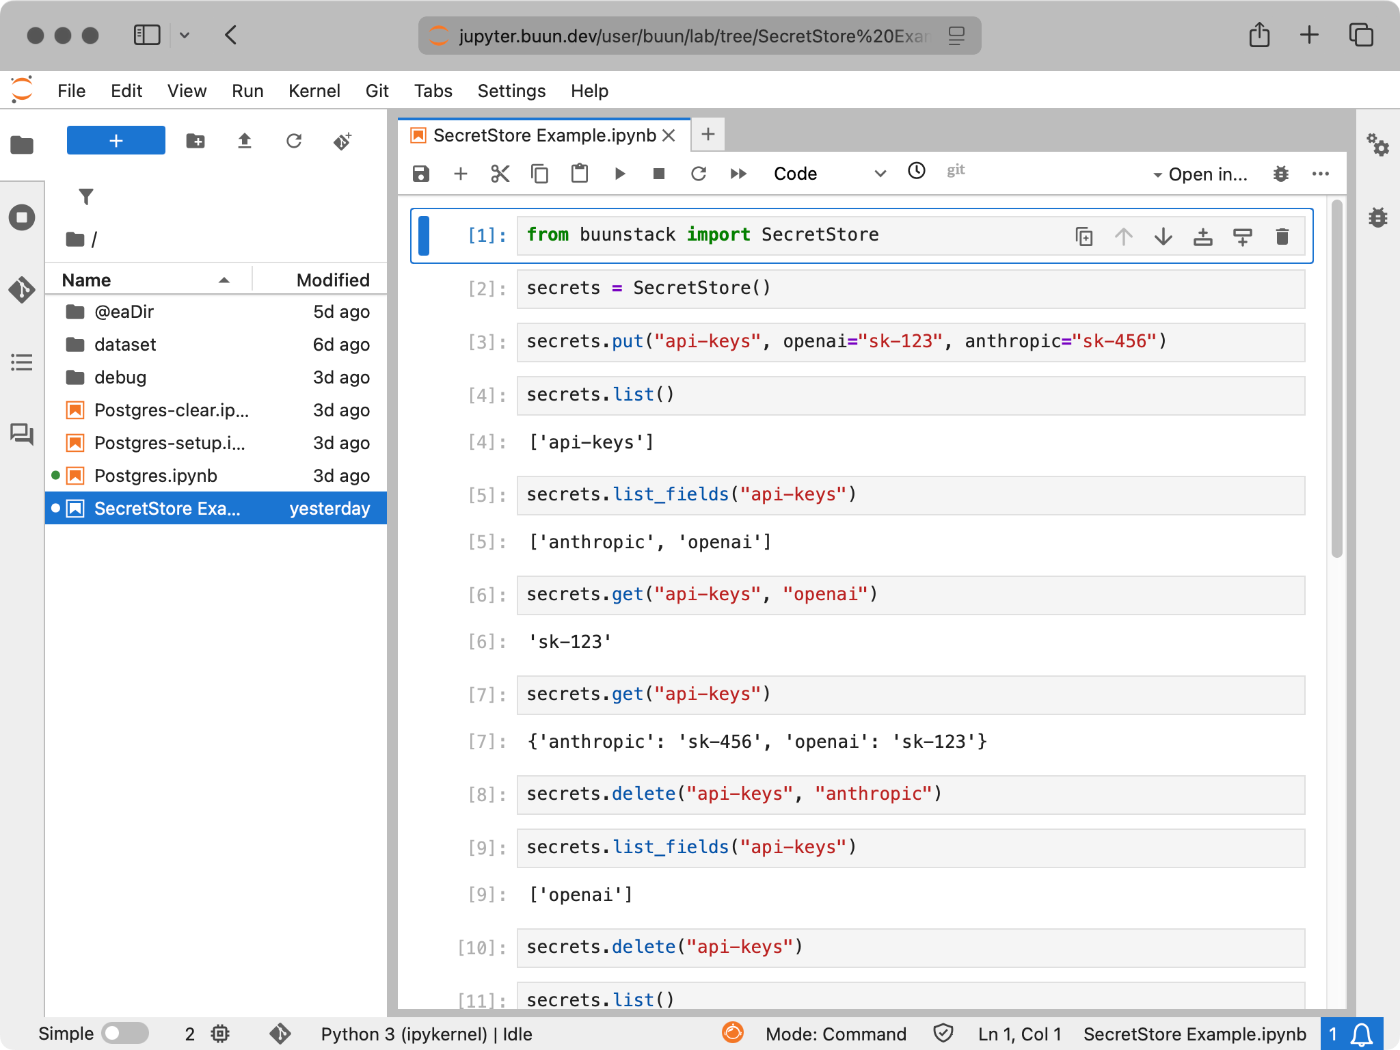Click the git toolbar label
This screenshot has width=1400, height=1050.
(956, 170)
